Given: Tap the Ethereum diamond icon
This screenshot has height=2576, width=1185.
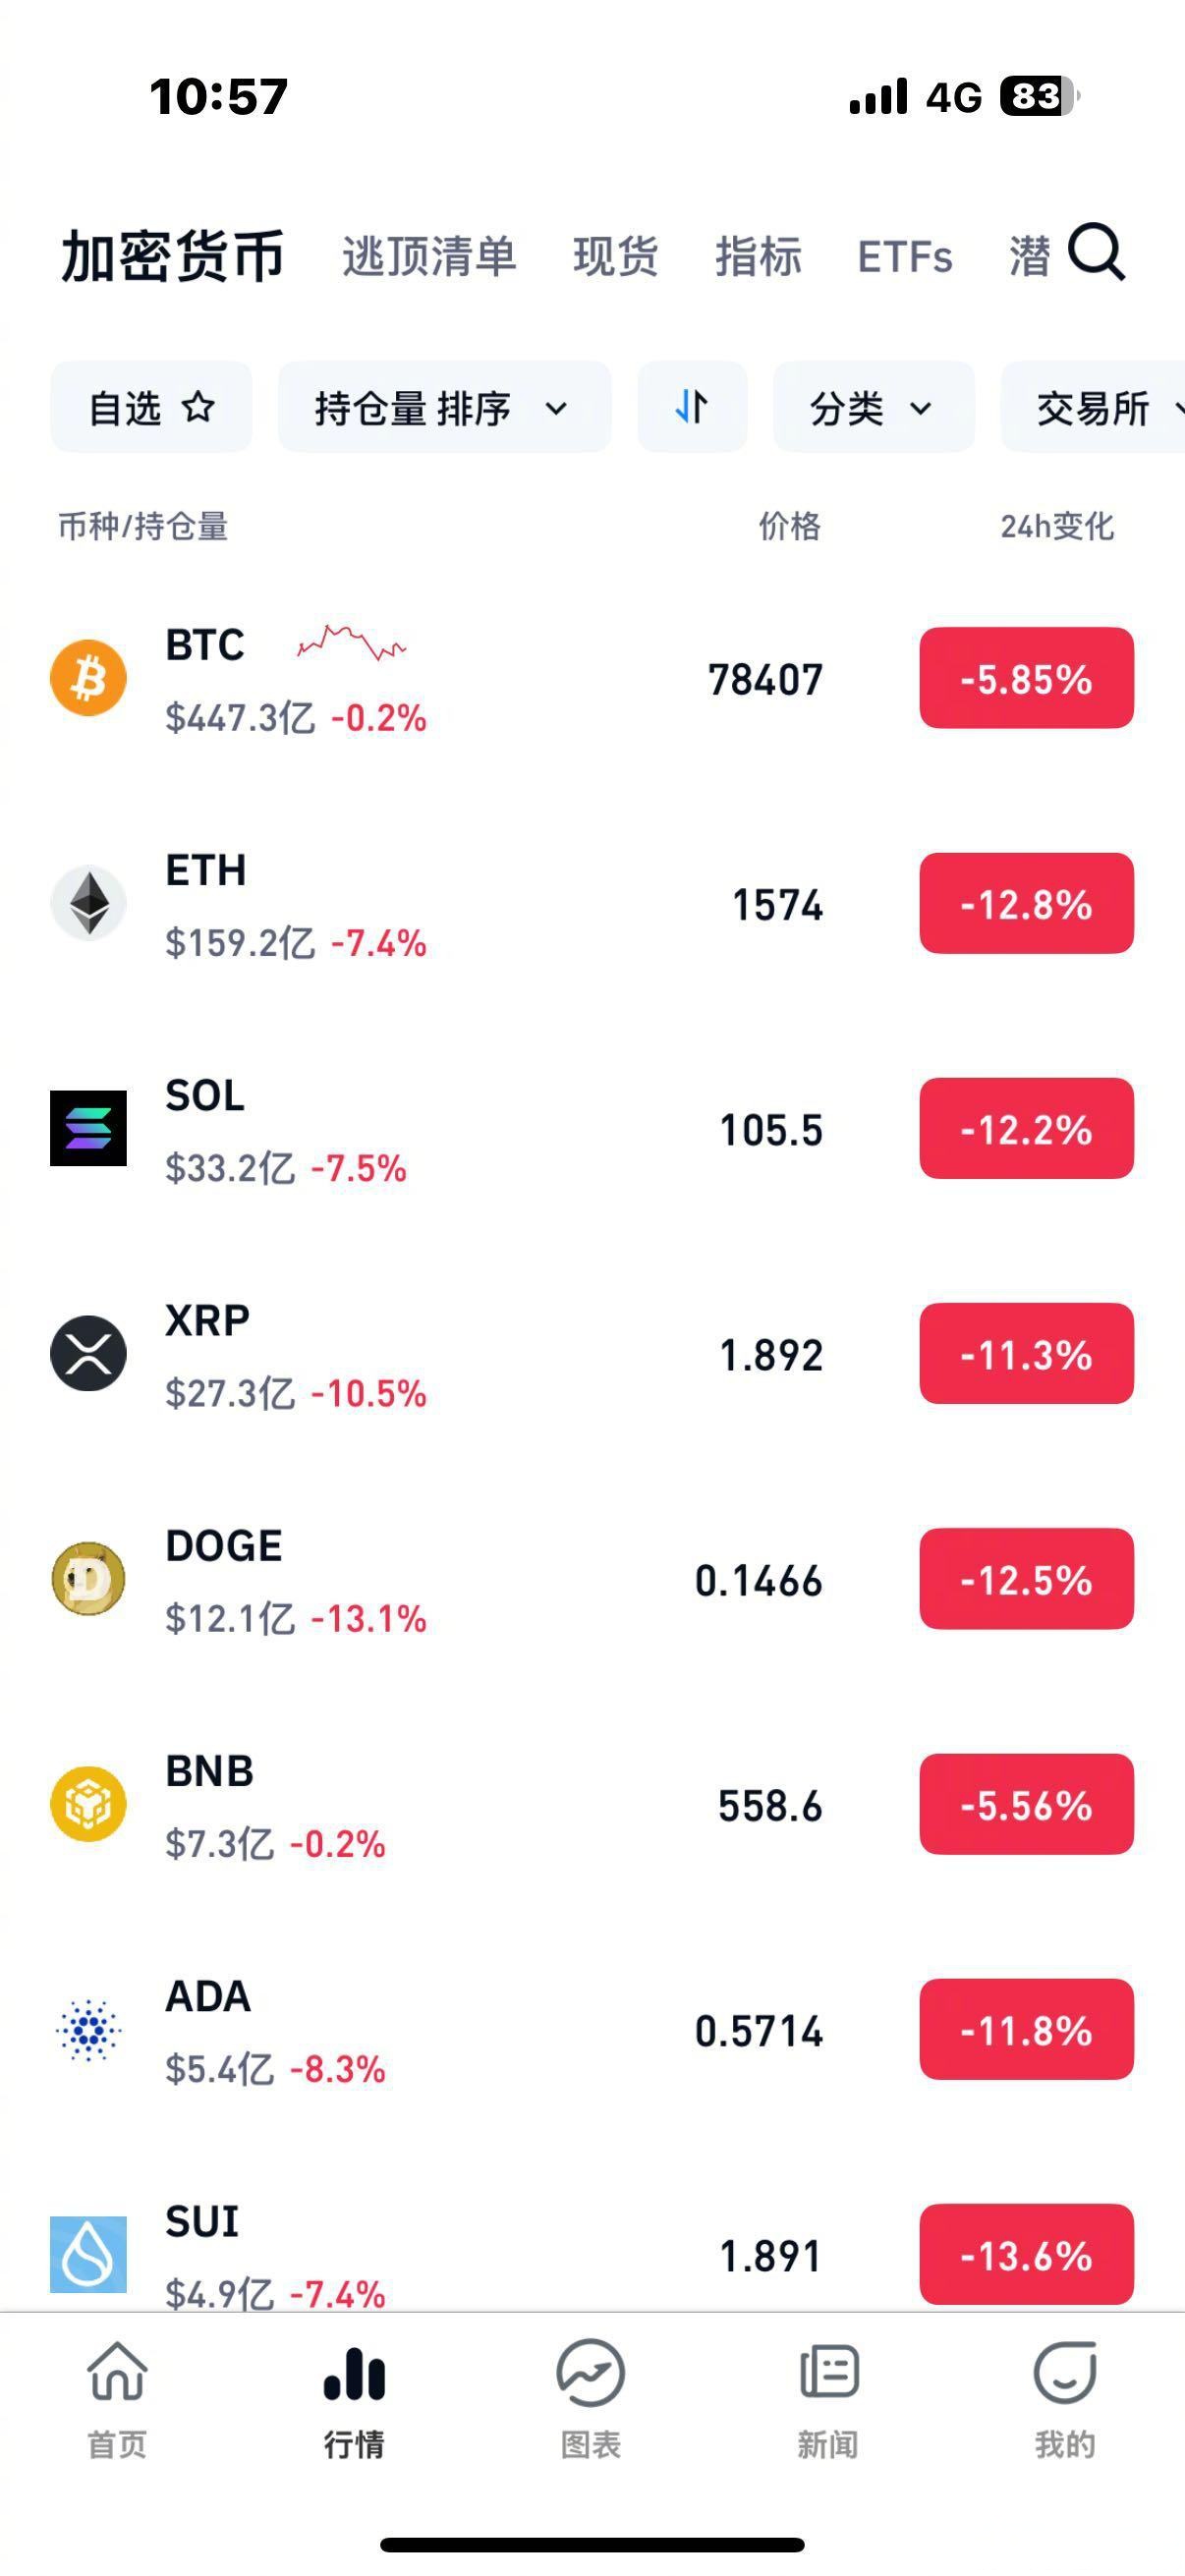Looking at the screenshot, I should [x=88, y=903].
